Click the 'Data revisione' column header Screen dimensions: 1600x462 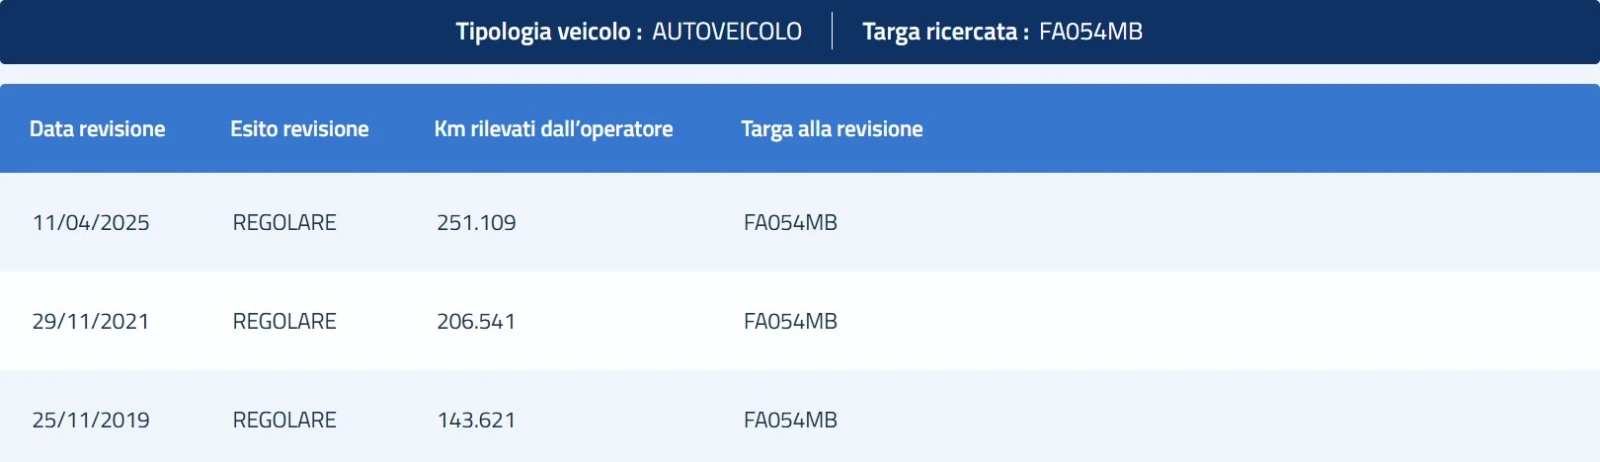pos(97,129)
